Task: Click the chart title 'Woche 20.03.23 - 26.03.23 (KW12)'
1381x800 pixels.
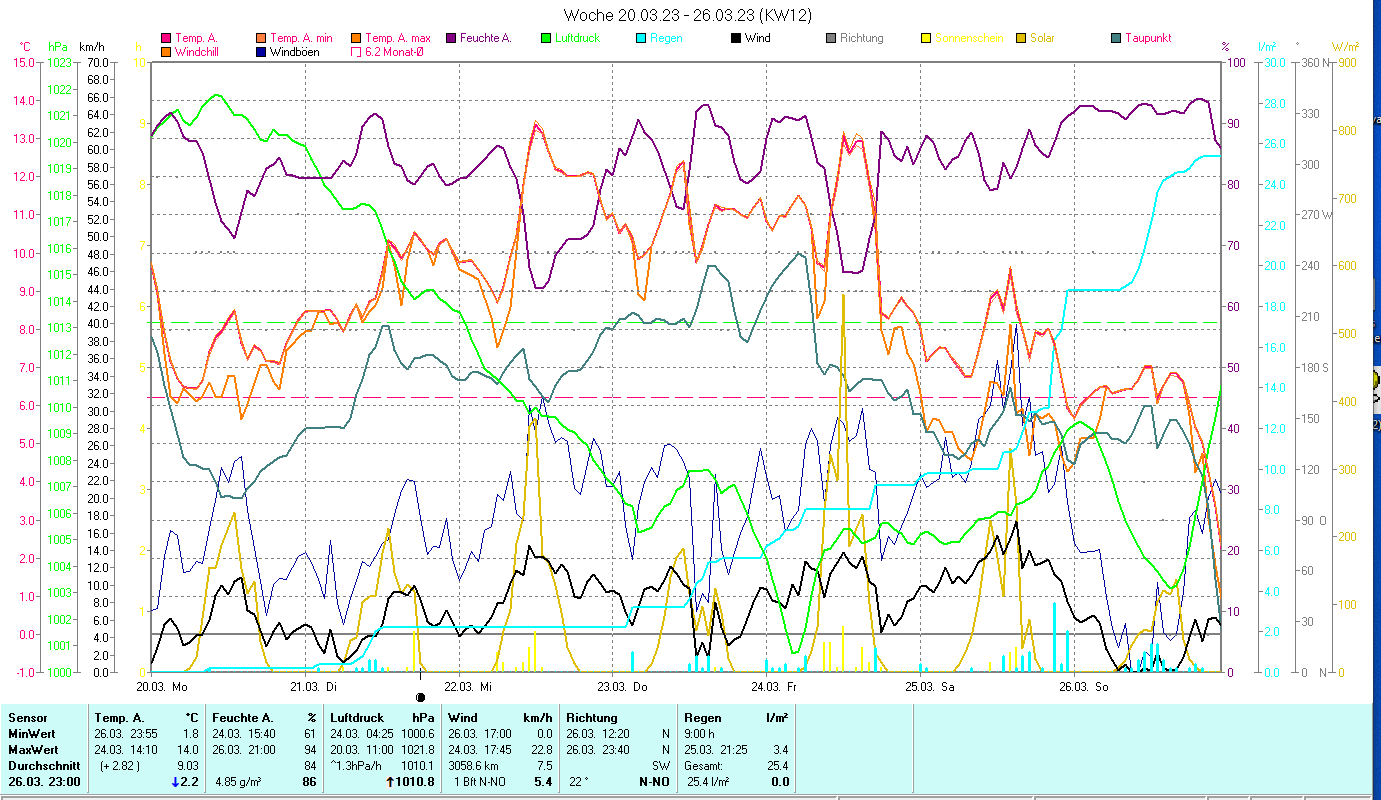Action: (x=688, y=15)
